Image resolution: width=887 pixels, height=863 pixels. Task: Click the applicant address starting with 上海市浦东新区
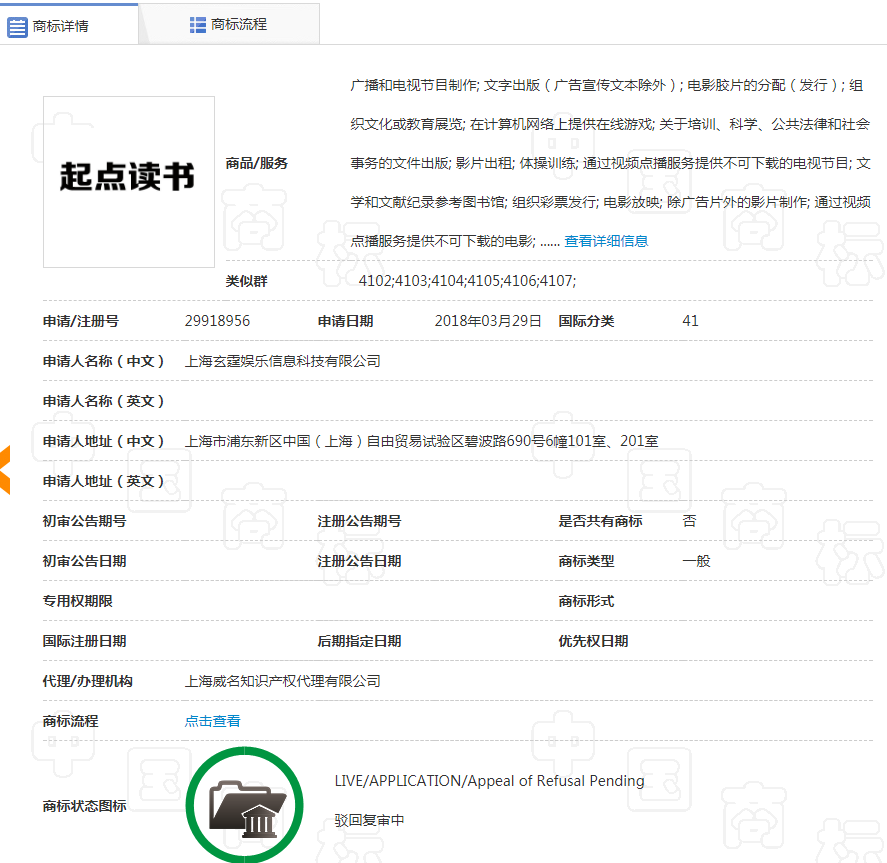(x=421, y=441)
